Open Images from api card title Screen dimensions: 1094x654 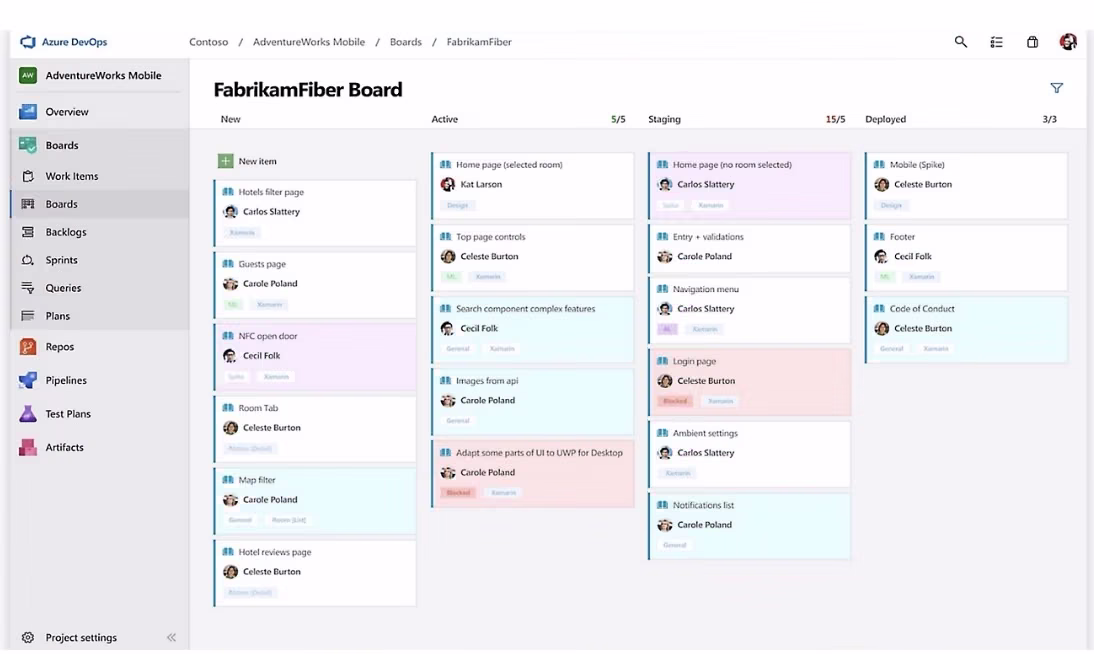pyautogui.click(x=487, y=380)
